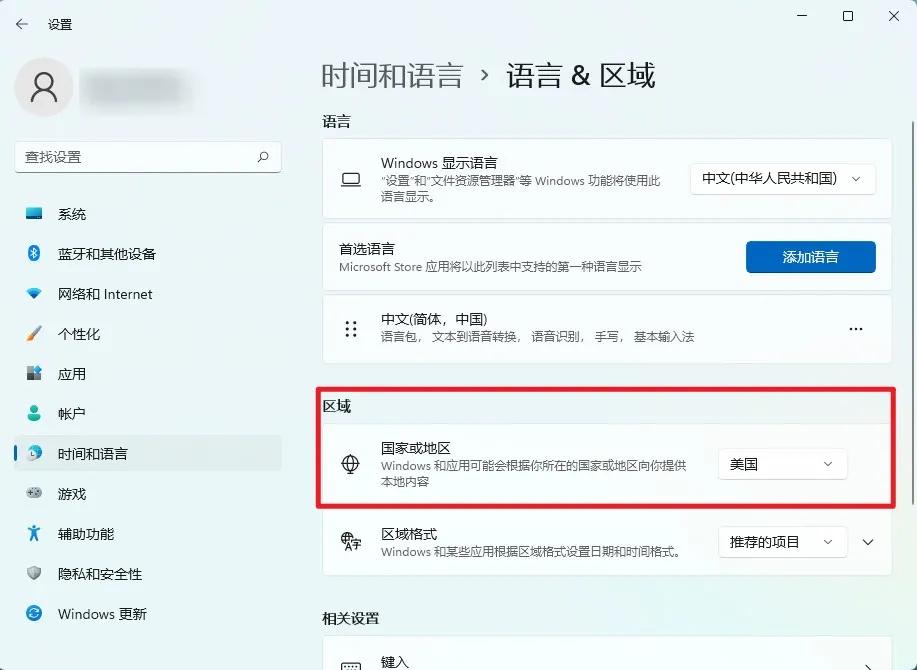Click the 隐私和安全性 shield icon

[34, 574]
